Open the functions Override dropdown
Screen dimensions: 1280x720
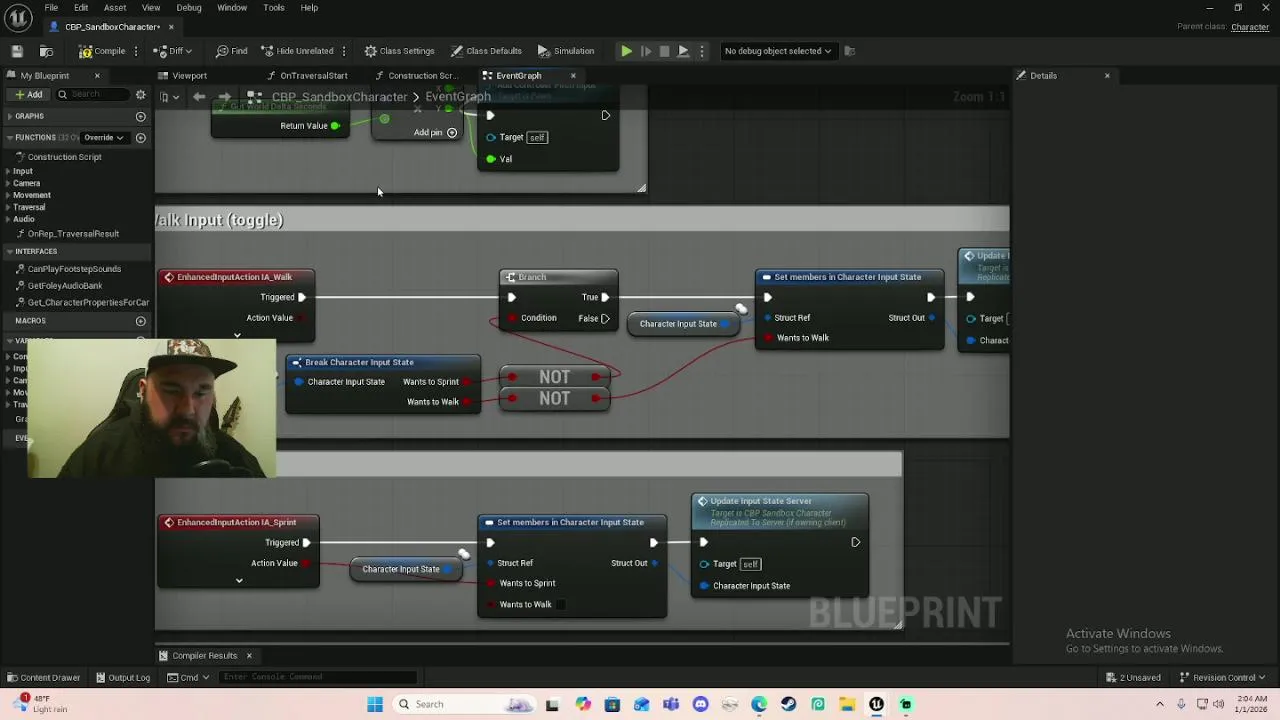[103, 137]
